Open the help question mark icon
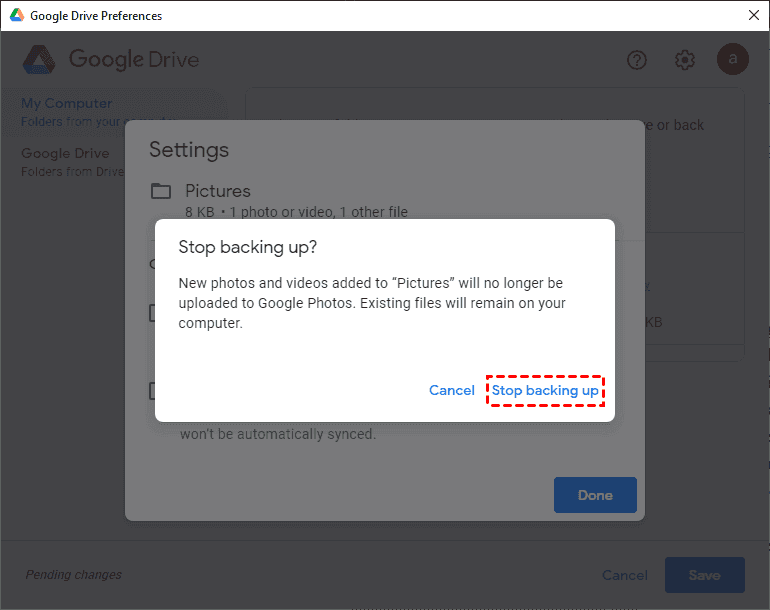This screenshot has height=610, width=770. [x=637, y=60]
